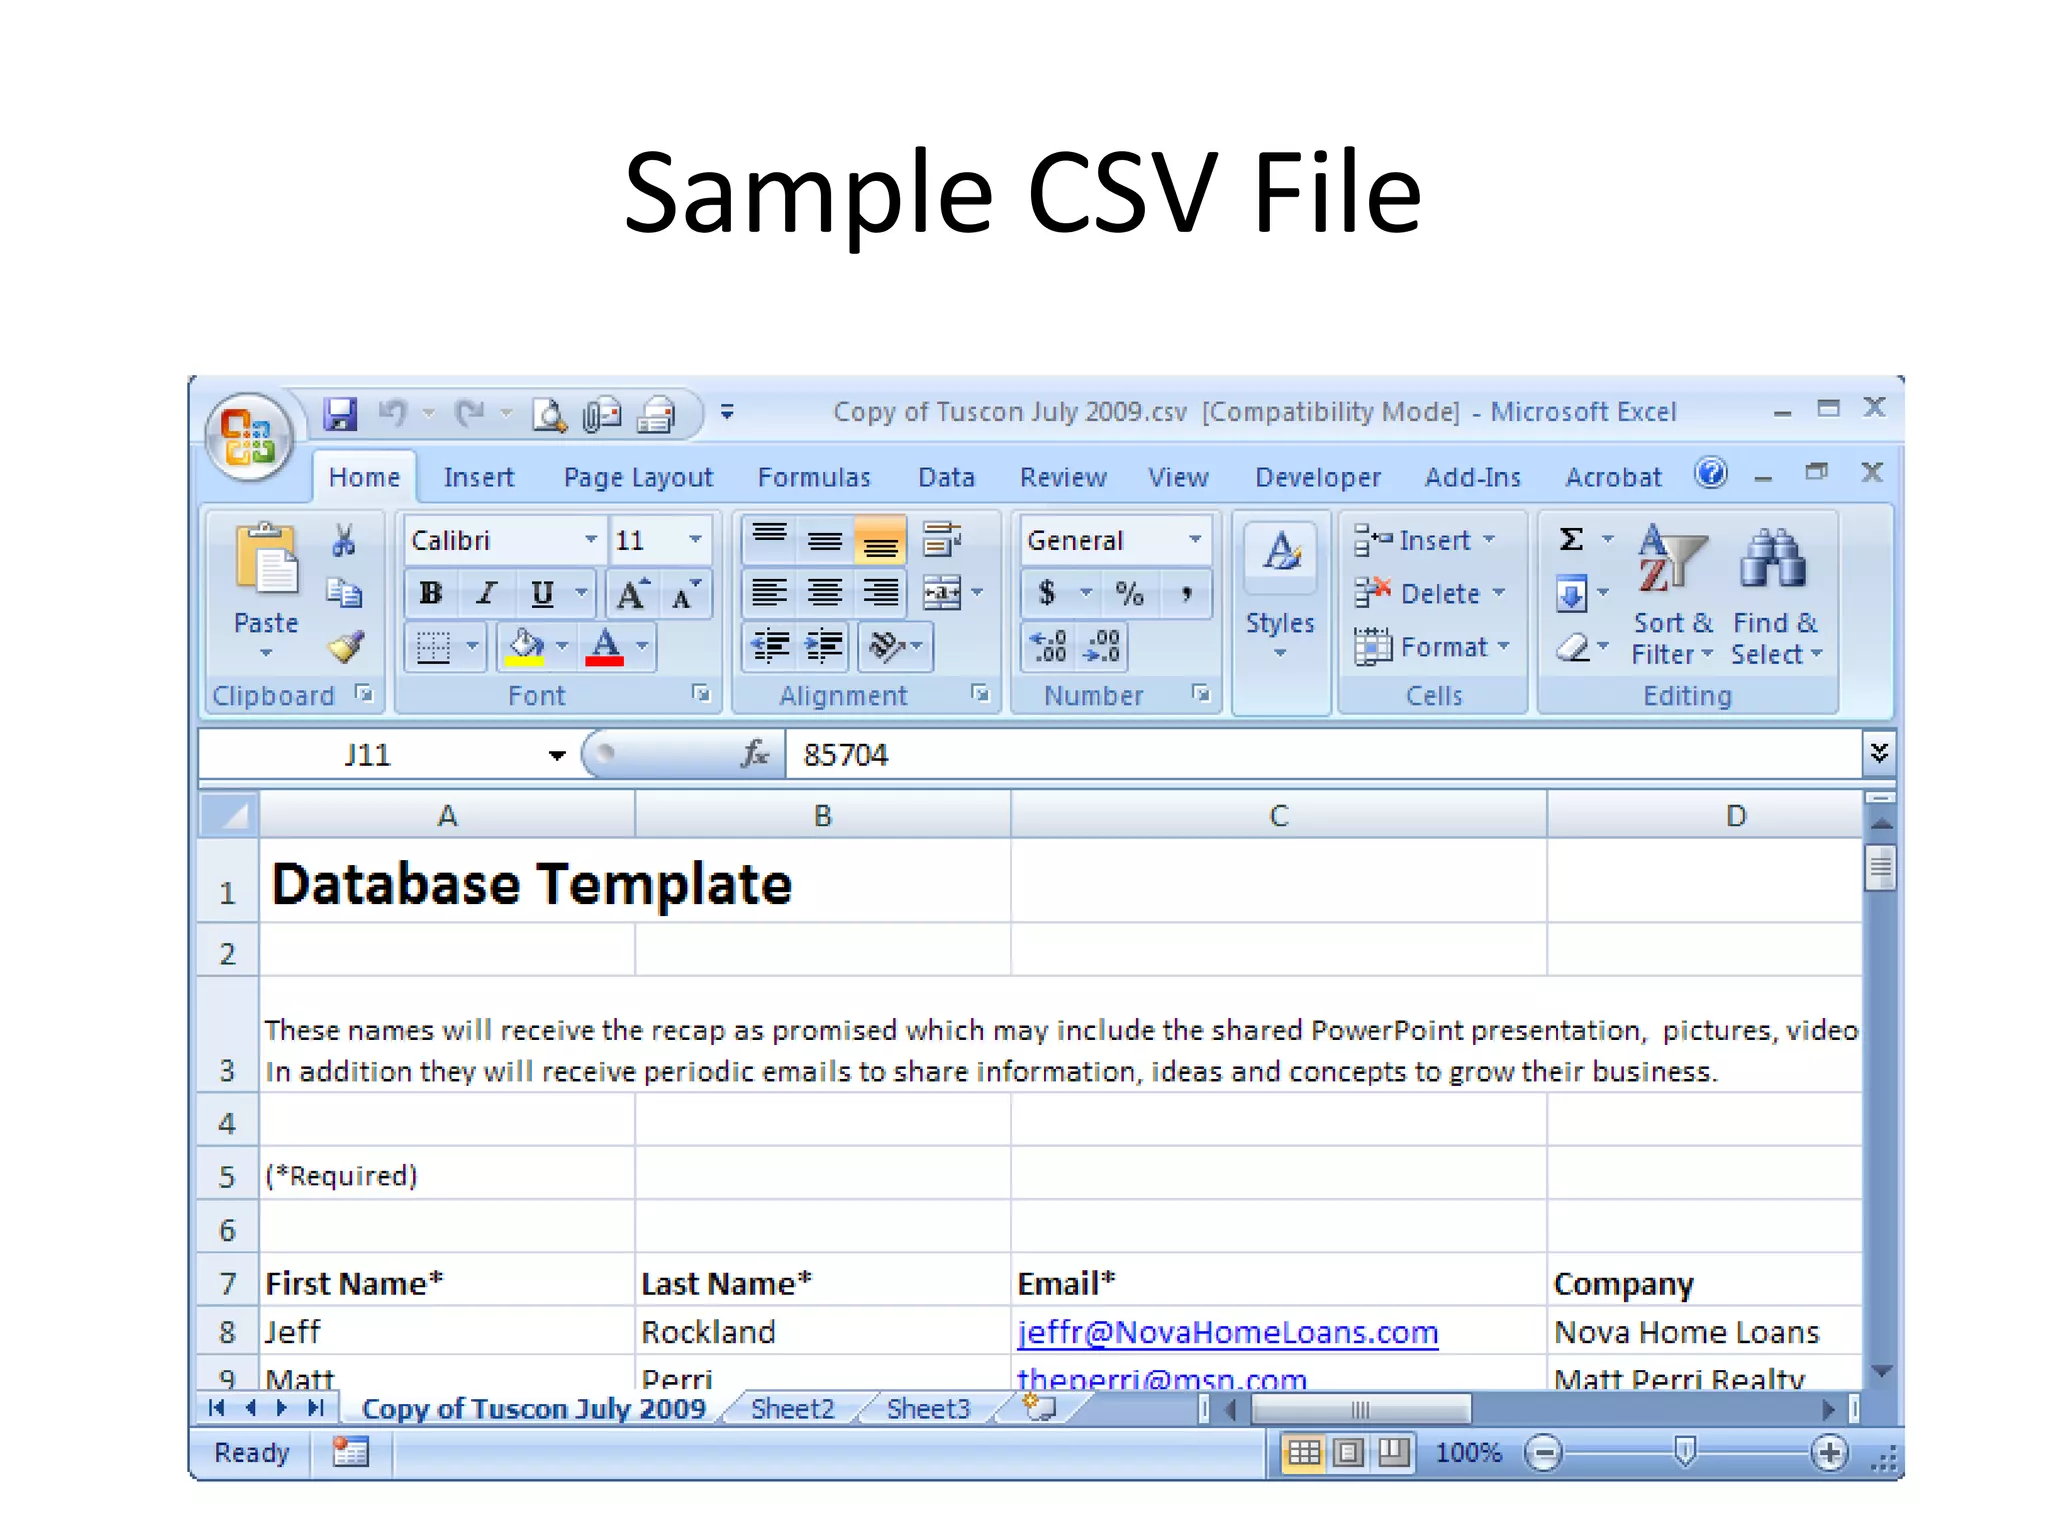Click the Fill down icon
The width and height of the screenshot is (2048, 1536).
pyautogui.click(x=1571, y=595)
